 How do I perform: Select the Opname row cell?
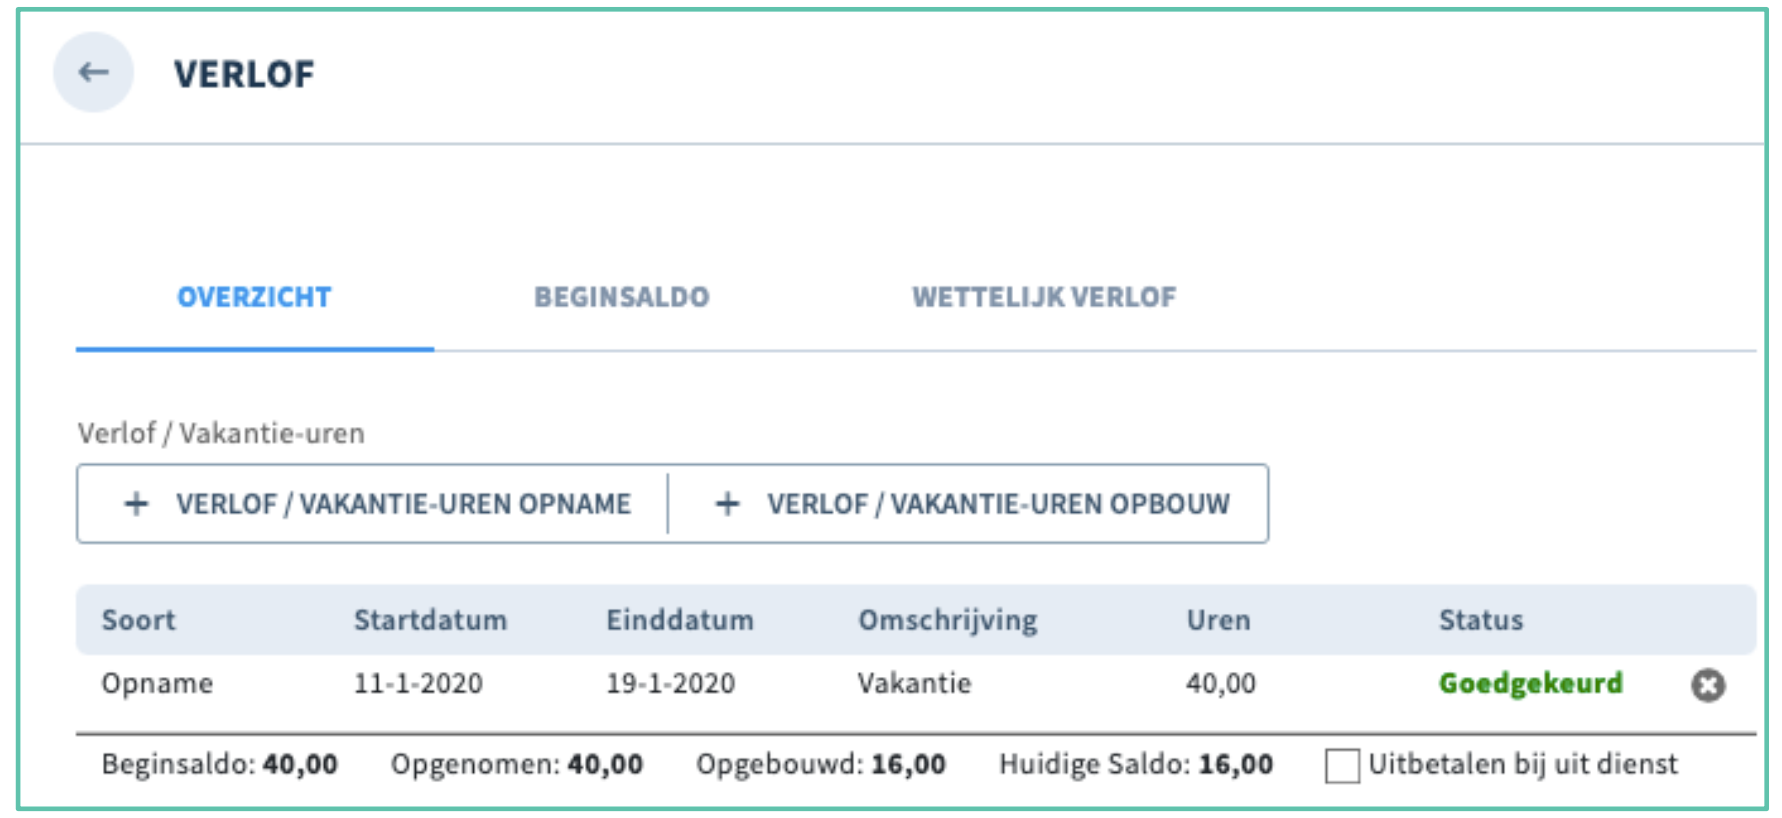(x=157, y=684)
